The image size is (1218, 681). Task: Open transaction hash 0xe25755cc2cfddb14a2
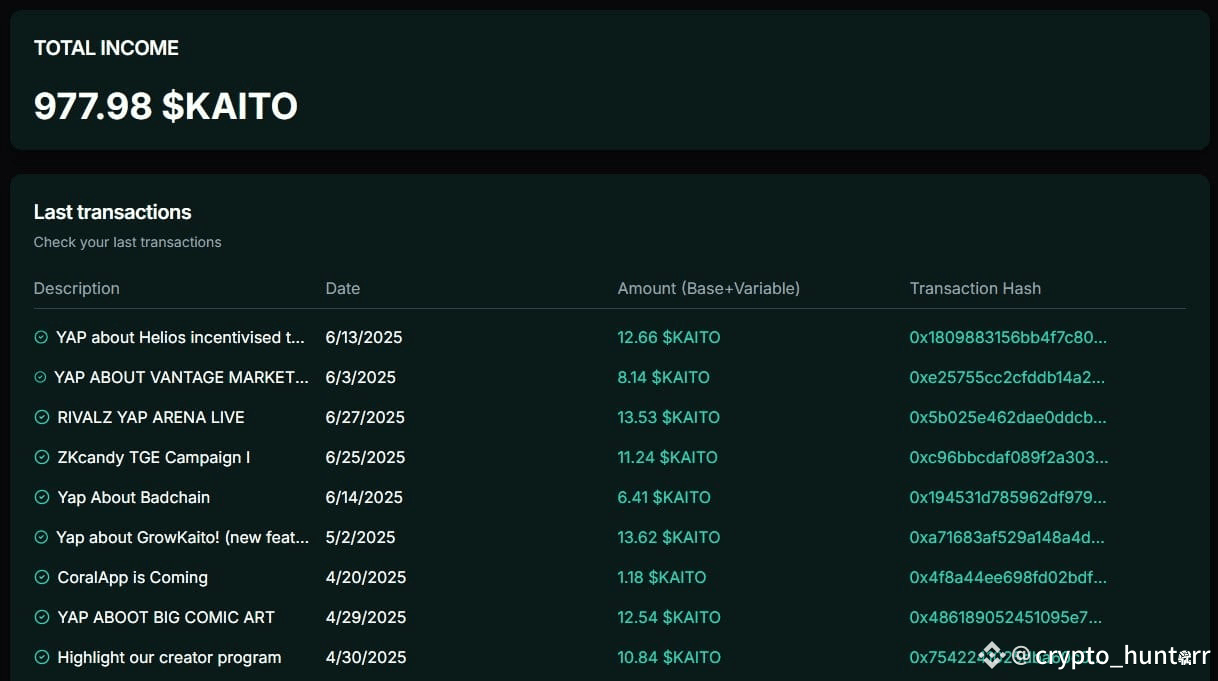tap(1007, 378)
